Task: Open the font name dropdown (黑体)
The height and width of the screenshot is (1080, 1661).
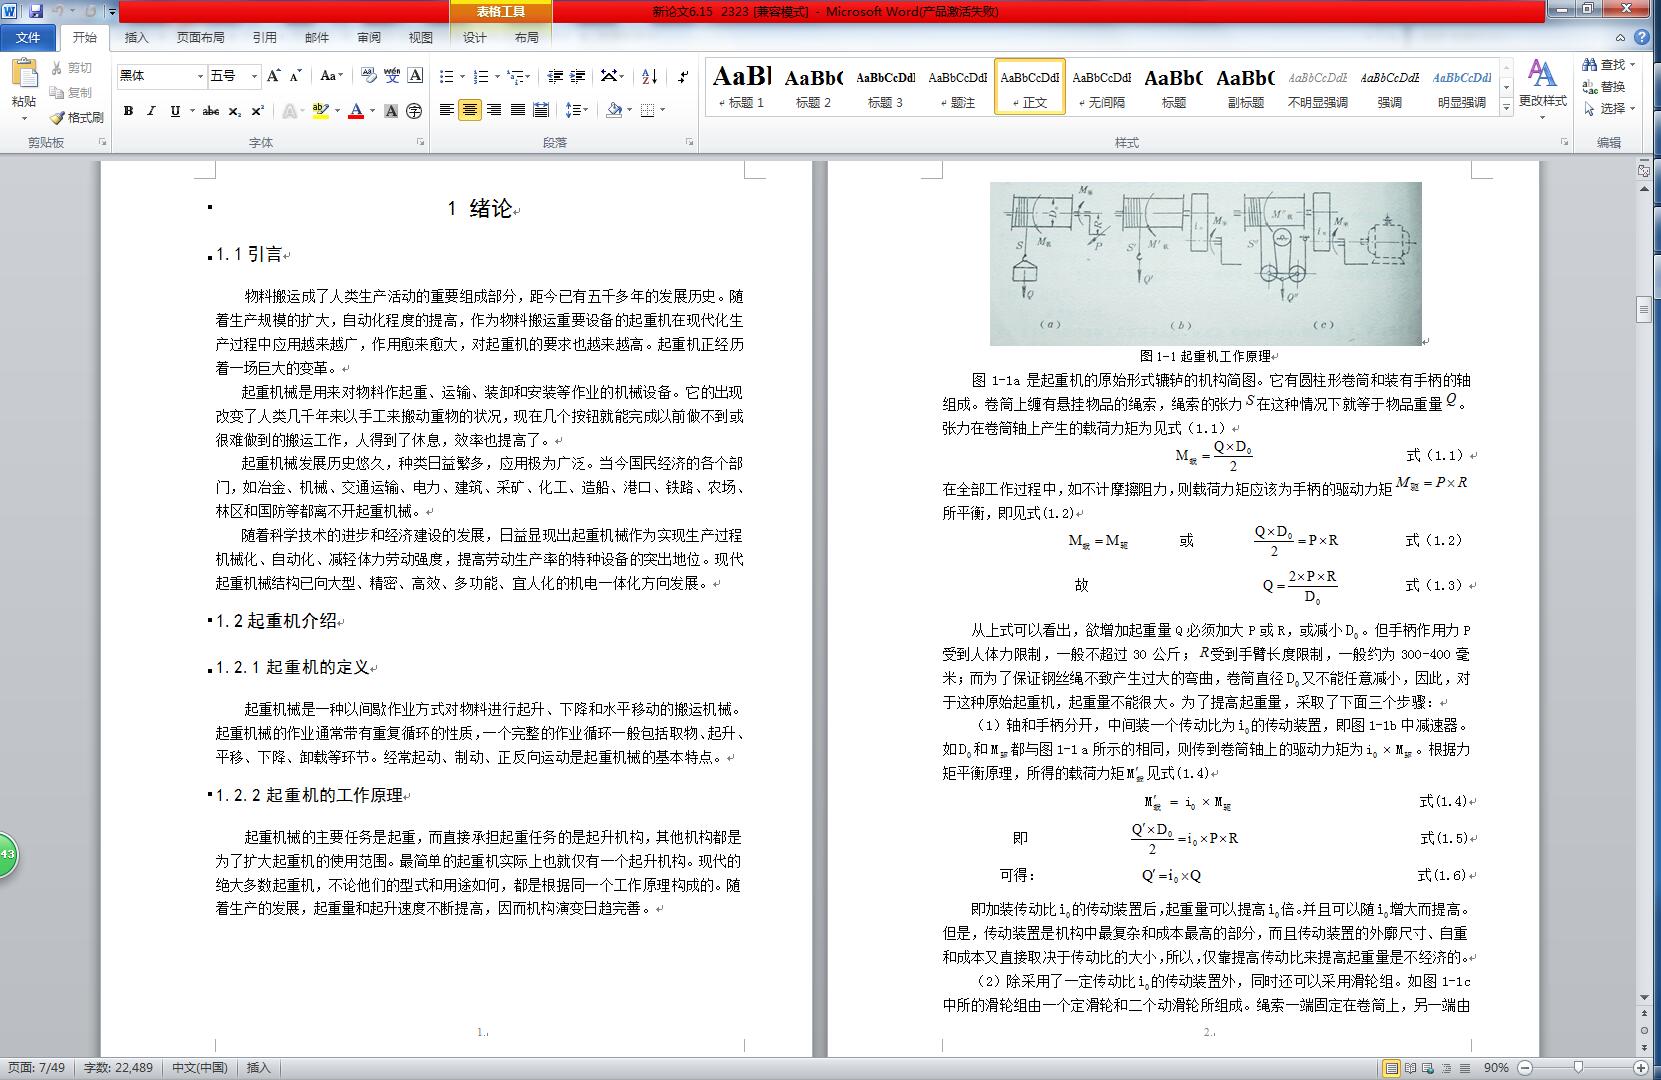Action: [198, 76]
